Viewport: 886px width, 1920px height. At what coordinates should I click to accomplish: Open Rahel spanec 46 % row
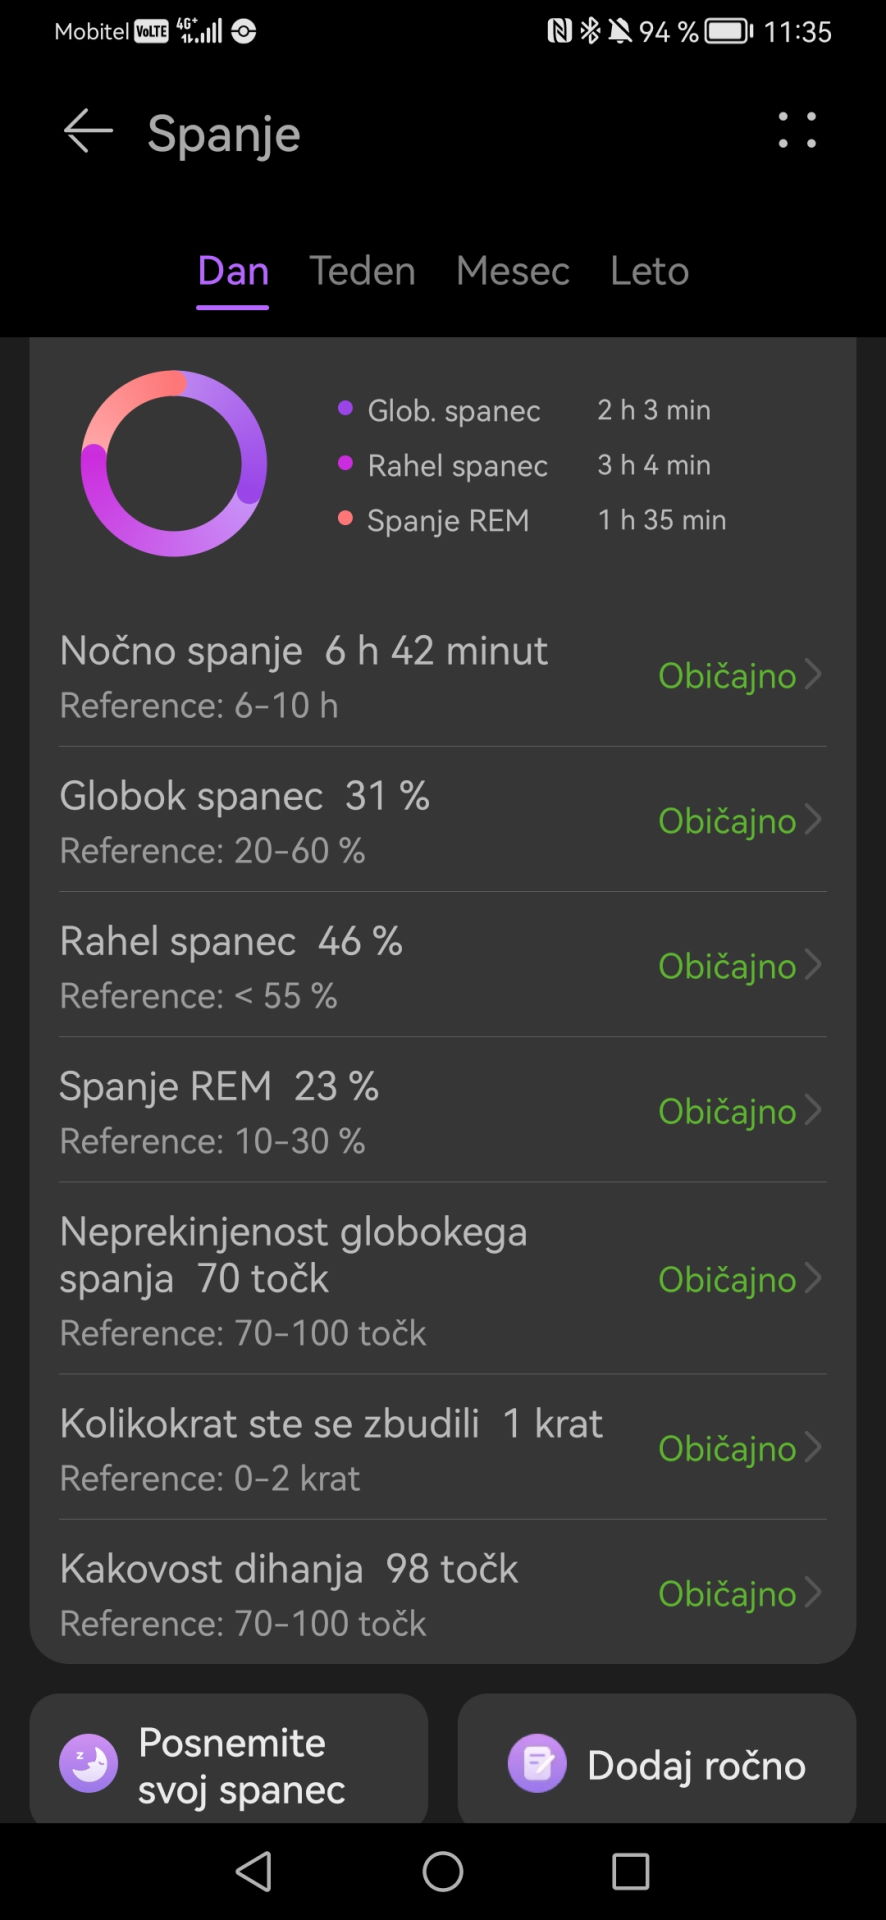(442, 965)
